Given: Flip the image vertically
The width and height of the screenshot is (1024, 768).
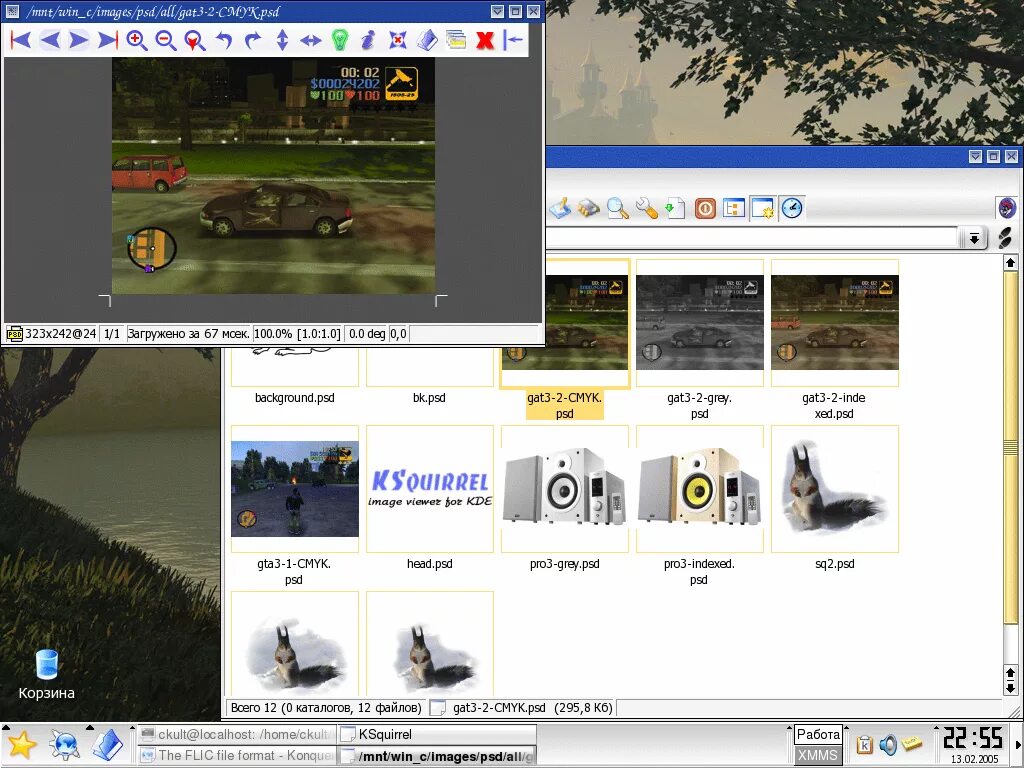Looking at the screenshot, I should [281, 40].
